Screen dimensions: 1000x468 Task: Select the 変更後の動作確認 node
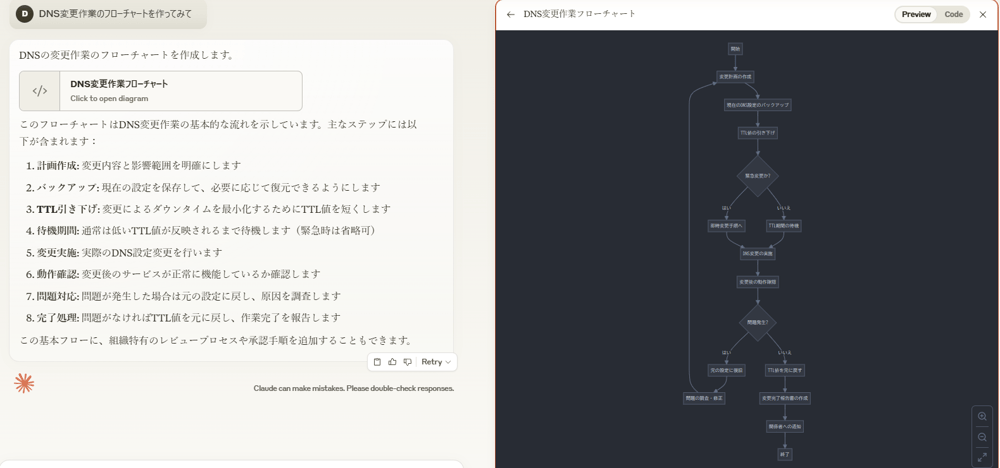pos(758,281)
